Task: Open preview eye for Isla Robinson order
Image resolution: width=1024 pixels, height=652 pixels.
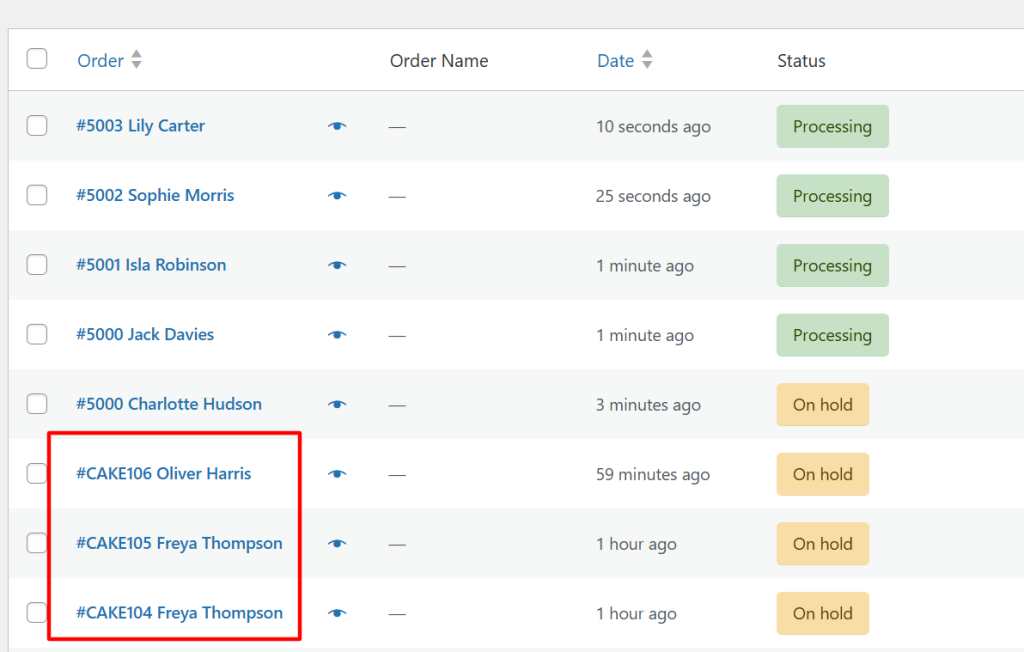Action: tap(337, 265)
